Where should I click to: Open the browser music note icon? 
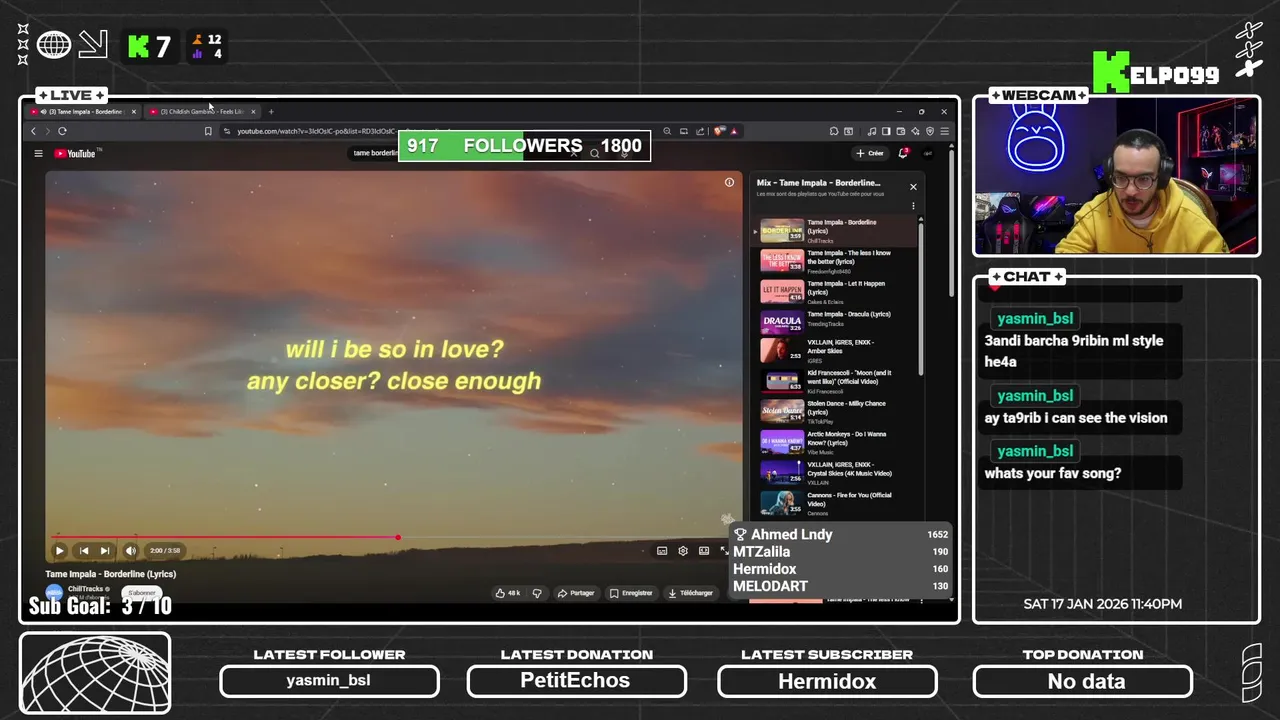point(872,131)
